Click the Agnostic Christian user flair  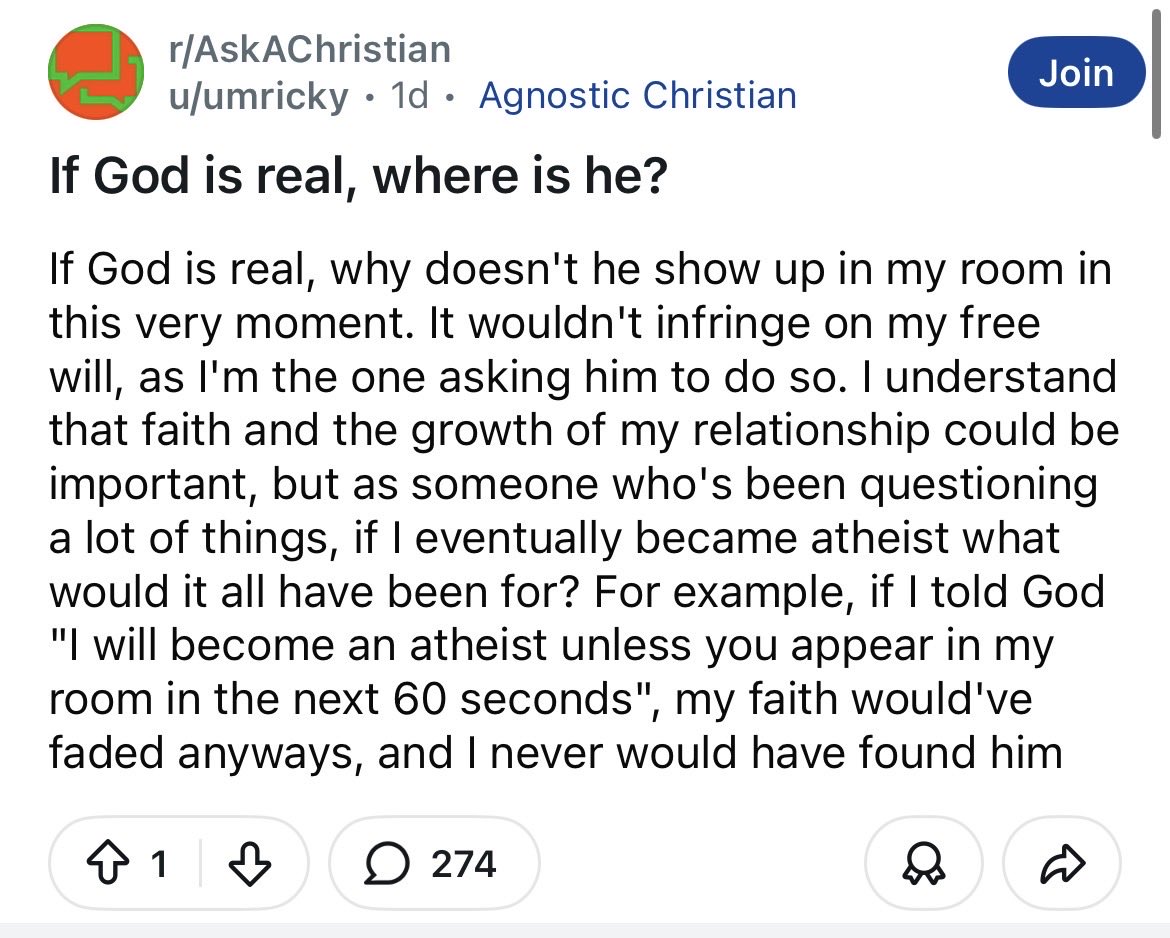(638, 96)
